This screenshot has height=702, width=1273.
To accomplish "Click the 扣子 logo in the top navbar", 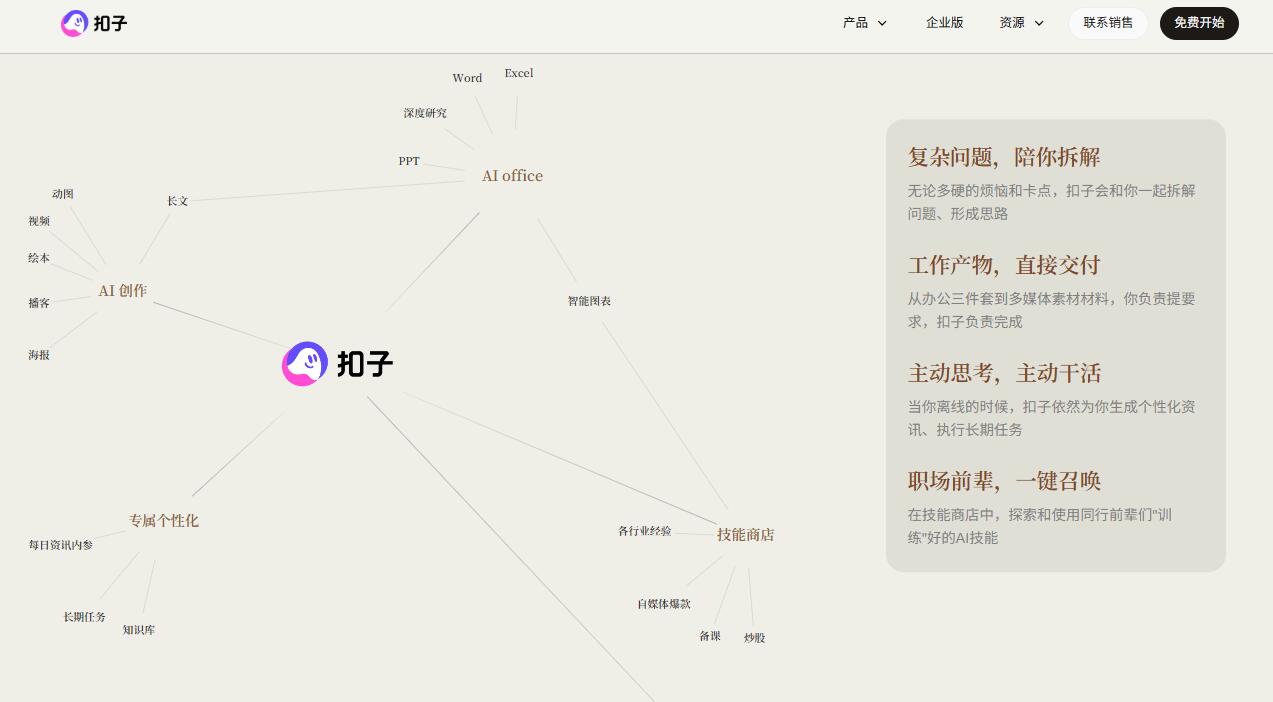I will 93,23.
